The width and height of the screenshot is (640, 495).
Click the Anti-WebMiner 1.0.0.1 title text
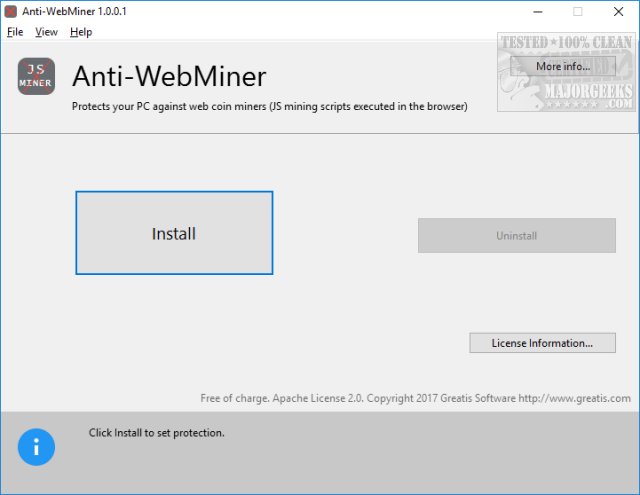74,11
